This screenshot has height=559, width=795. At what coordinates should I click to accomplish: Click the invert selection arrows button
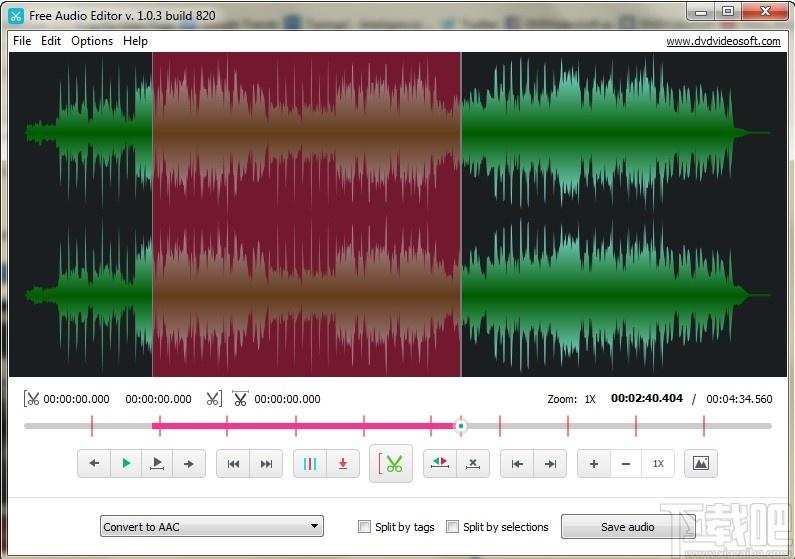click(440, 463)
